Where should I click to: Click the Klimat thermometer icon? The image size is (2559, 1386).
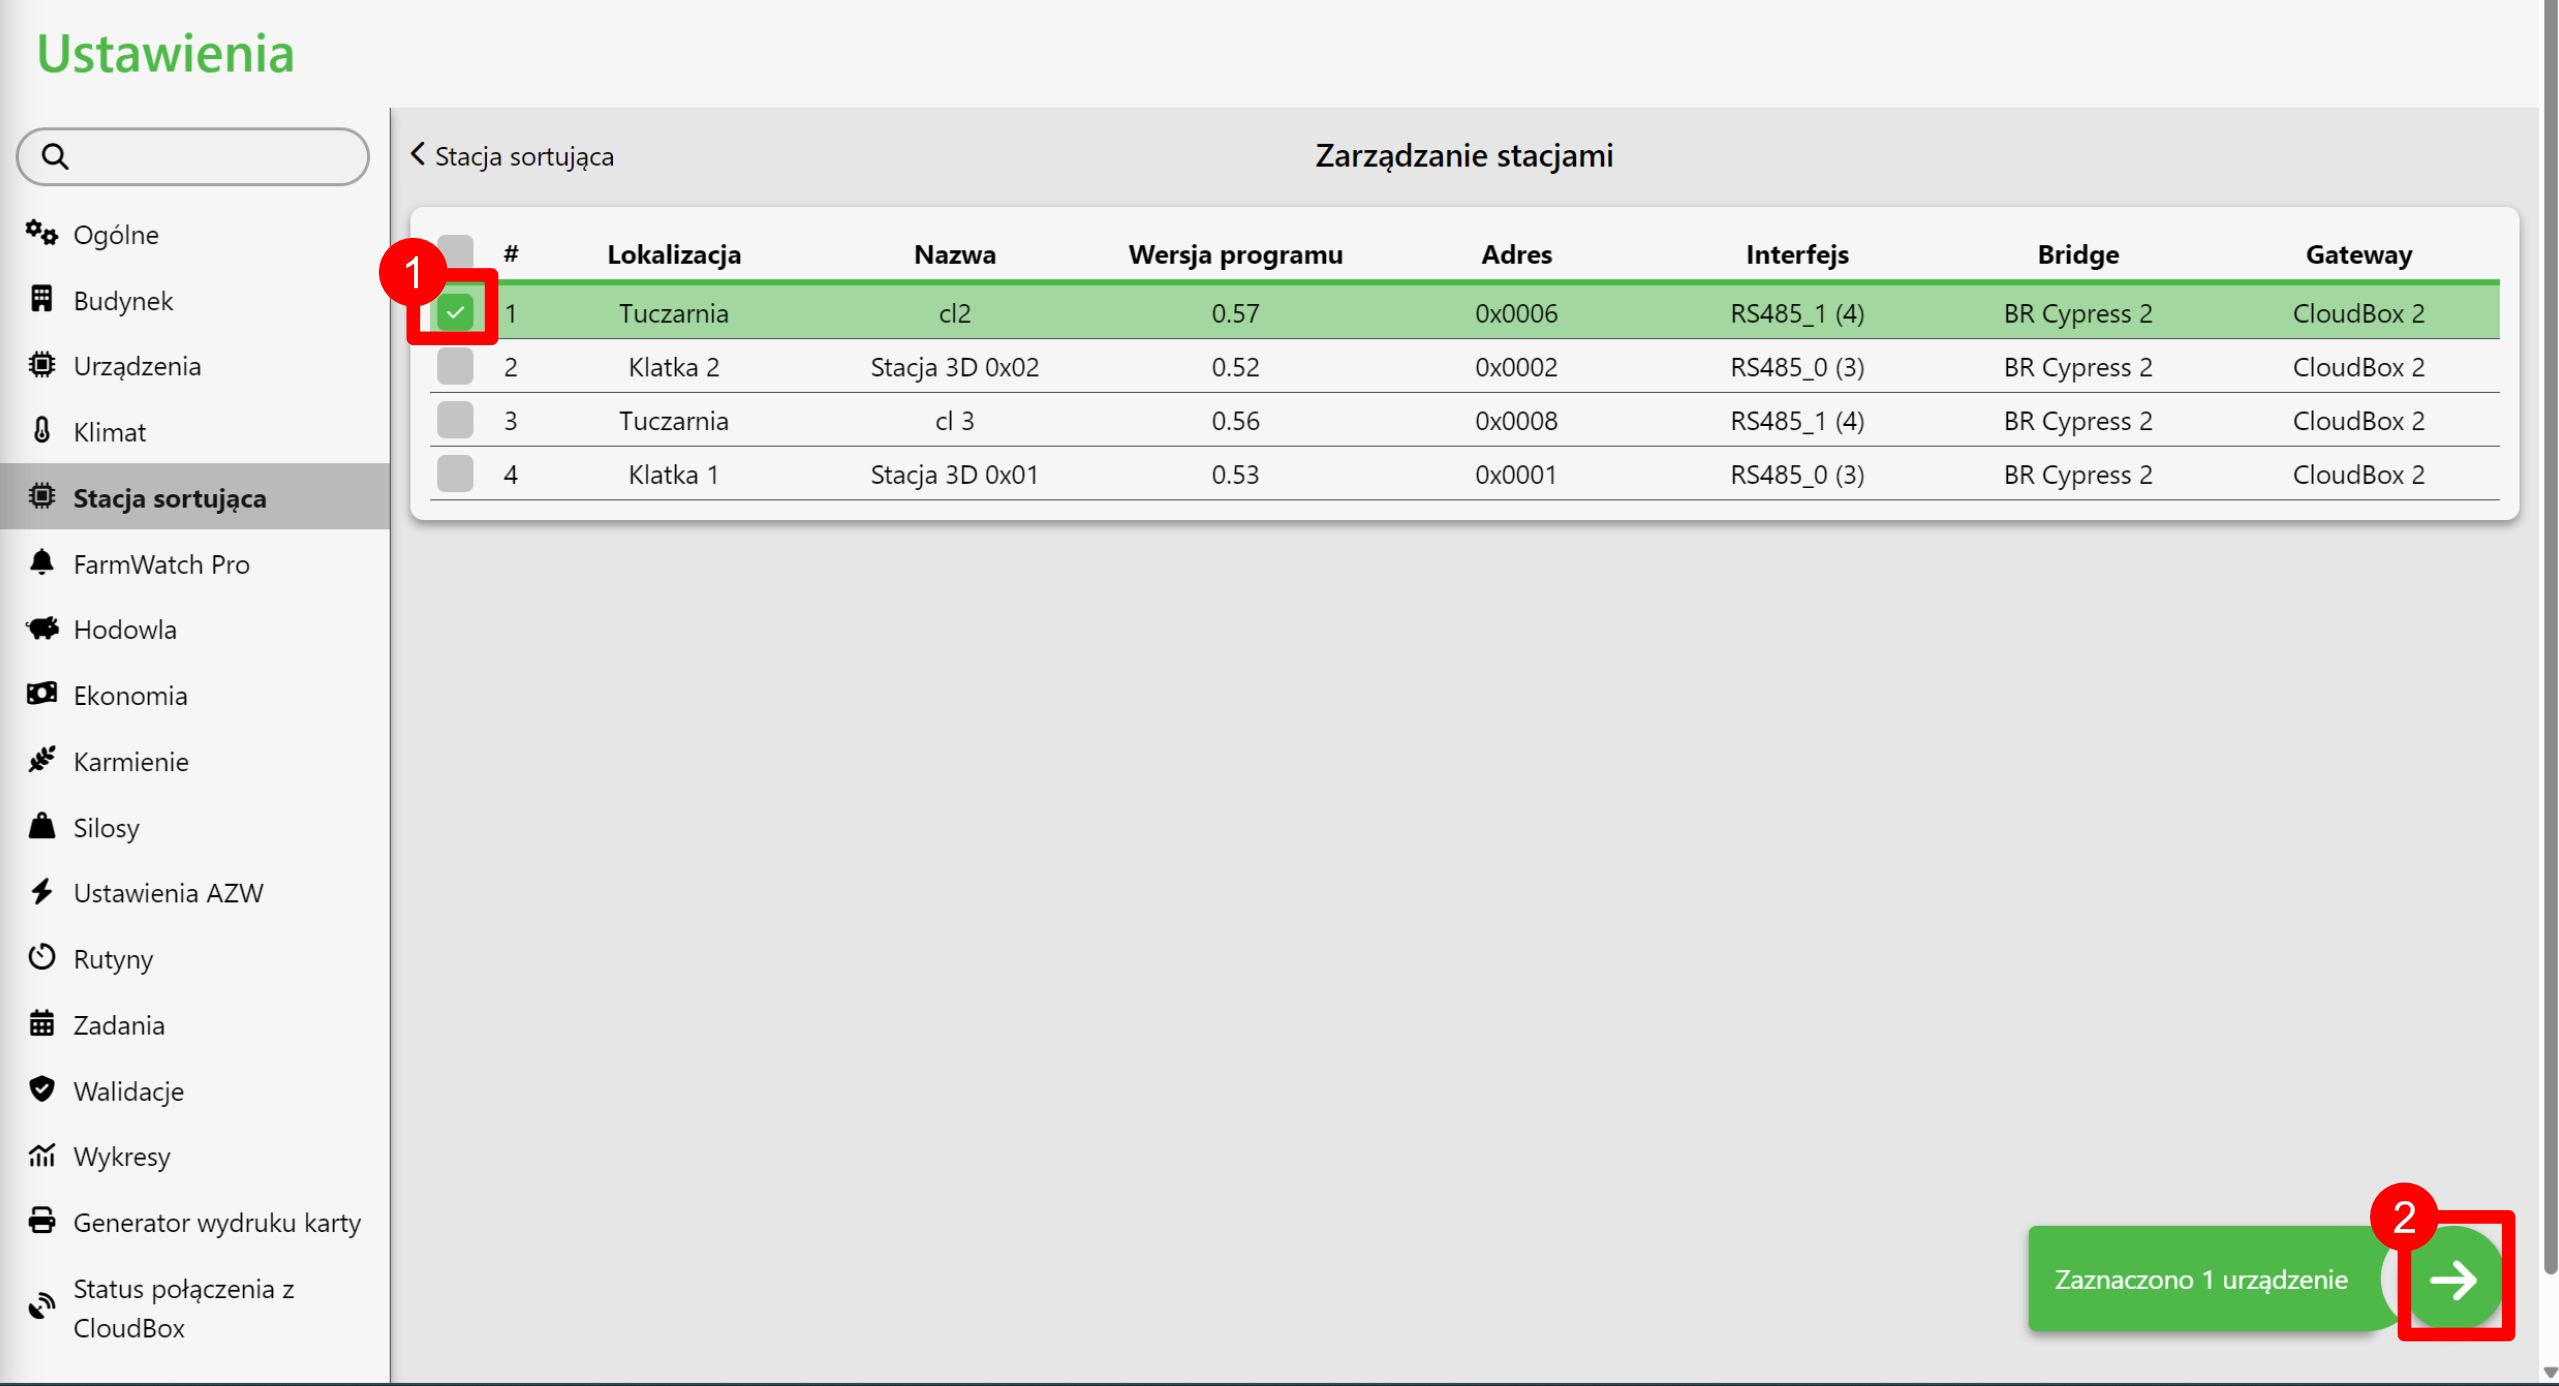[41, 431]
